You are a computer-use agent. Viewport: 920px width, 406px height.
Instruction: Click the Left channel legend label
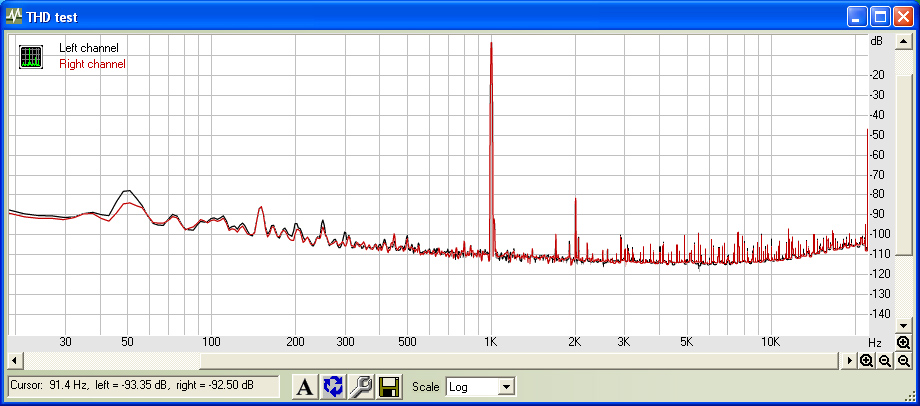(89, 48)
